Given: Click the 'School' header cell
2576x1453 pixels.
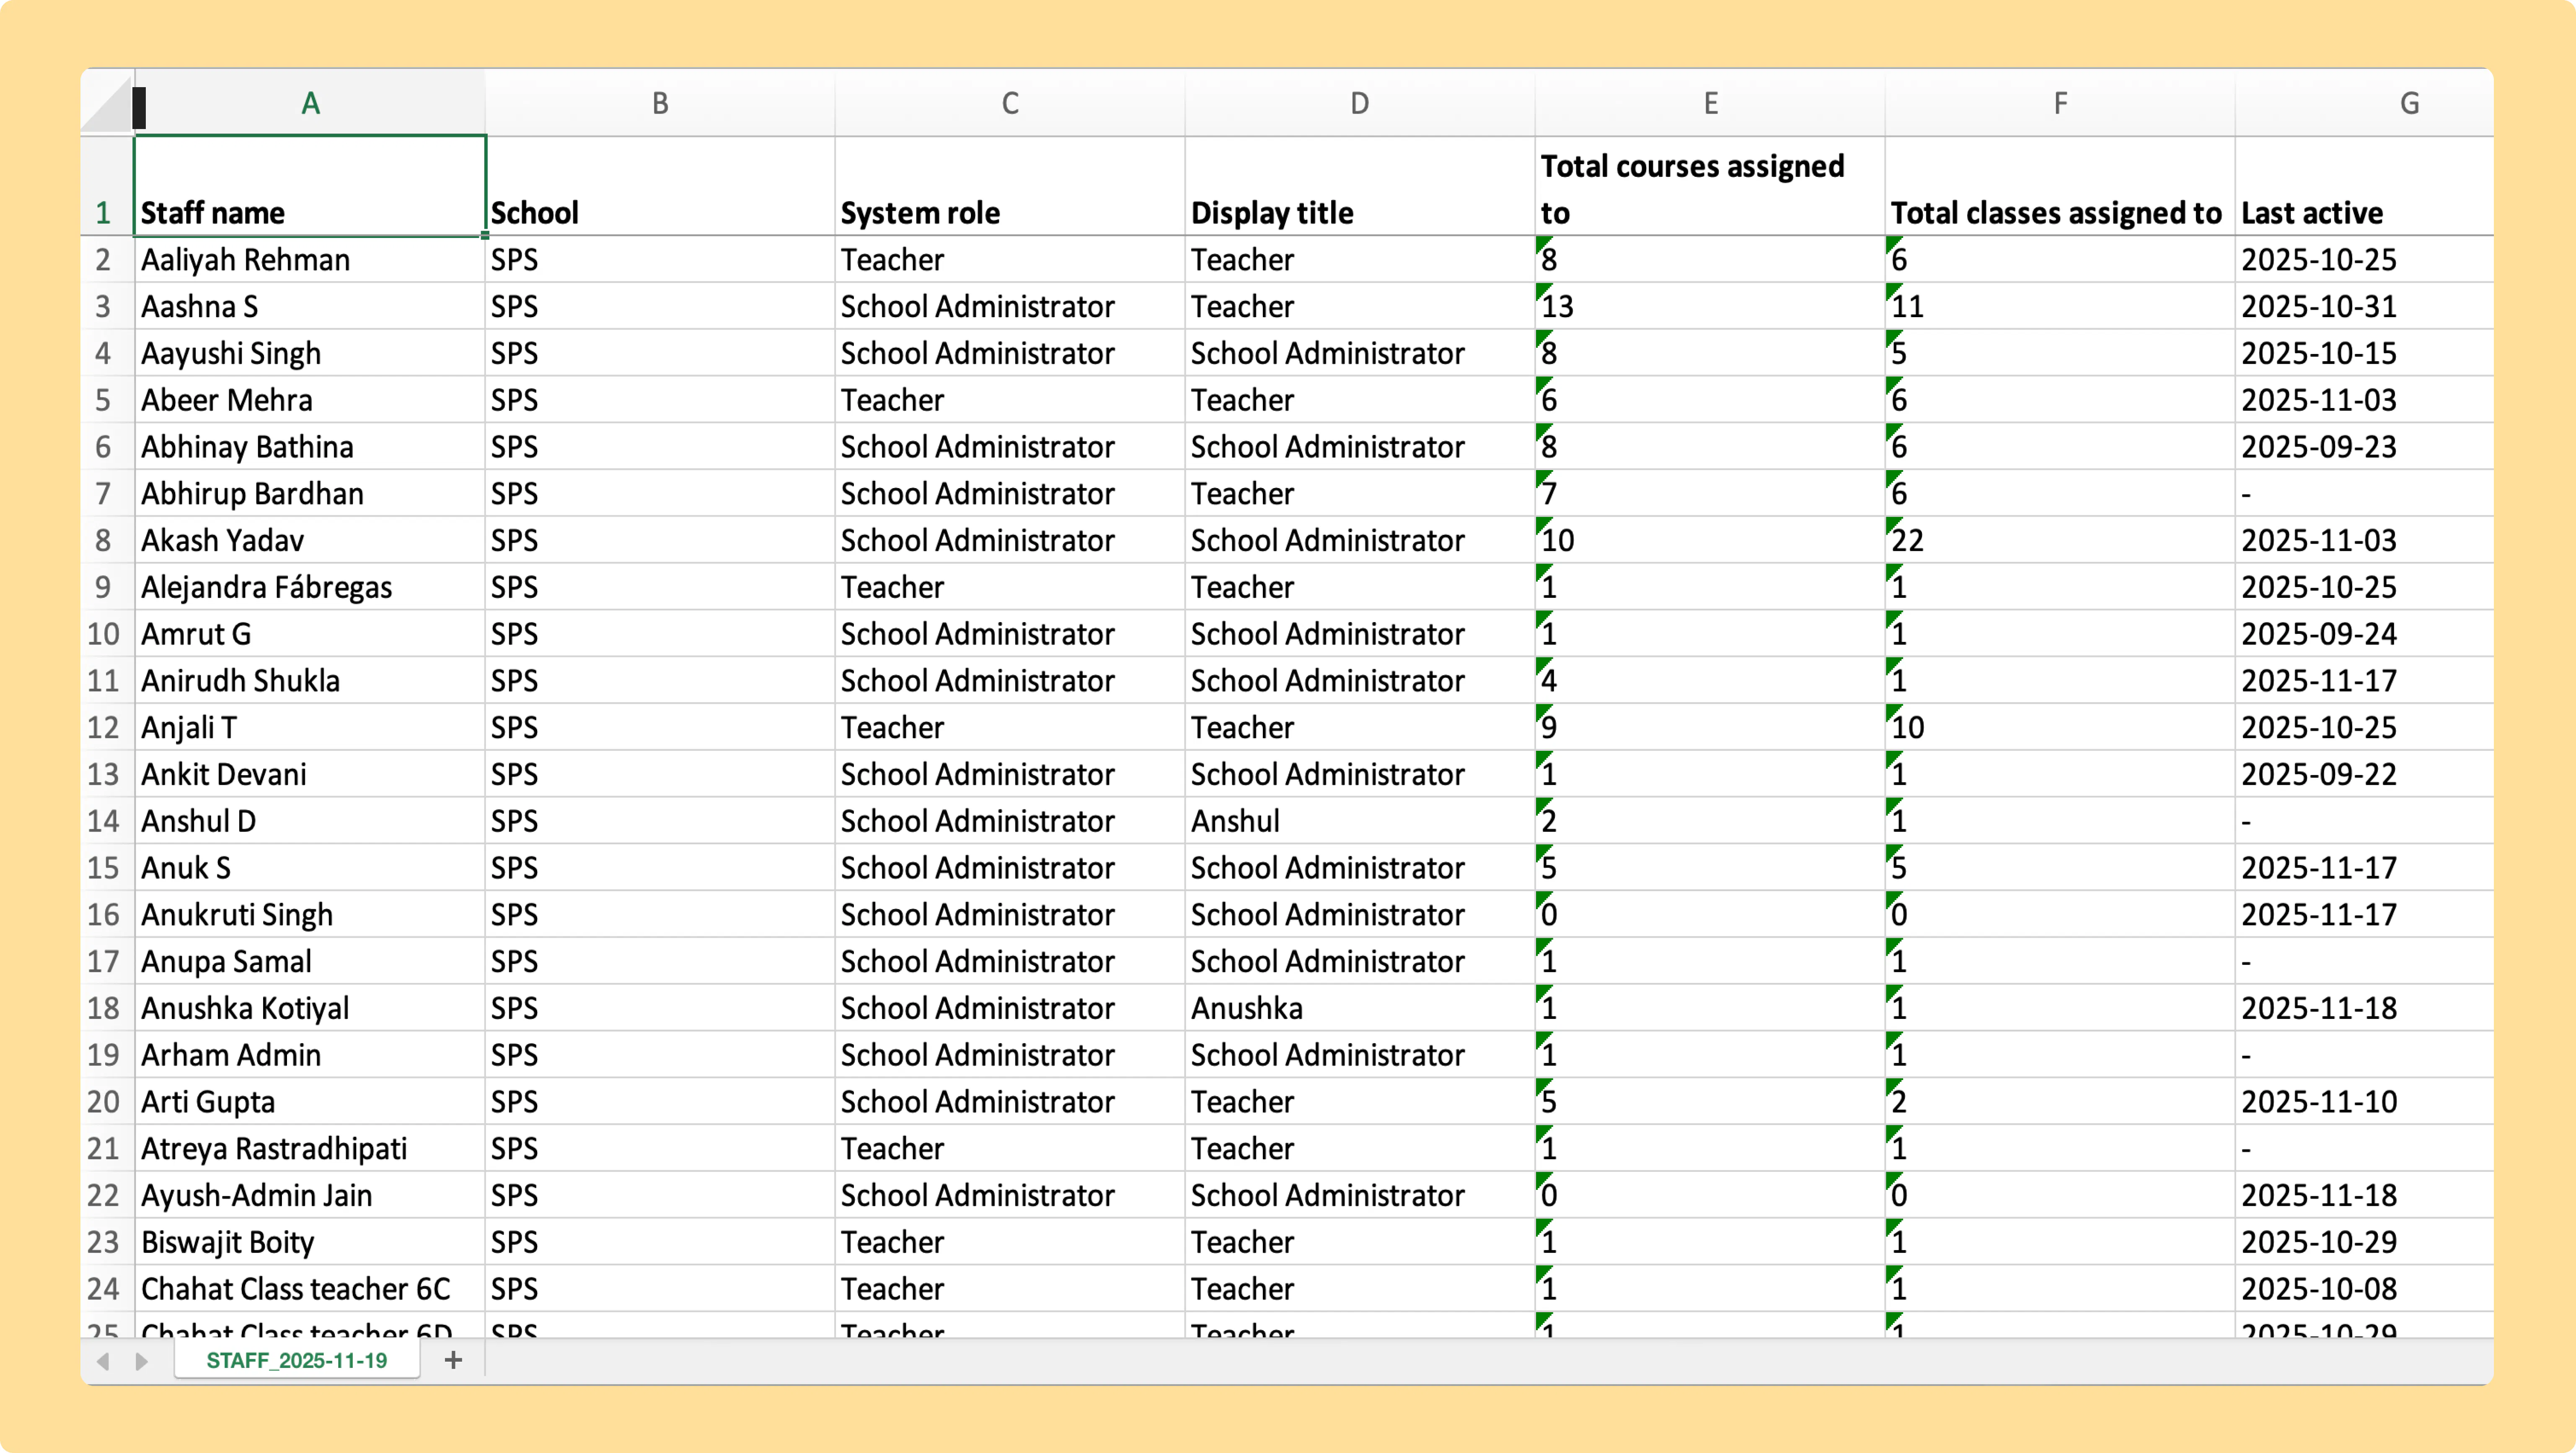Looking at the screenshot, I should point(660,187).
